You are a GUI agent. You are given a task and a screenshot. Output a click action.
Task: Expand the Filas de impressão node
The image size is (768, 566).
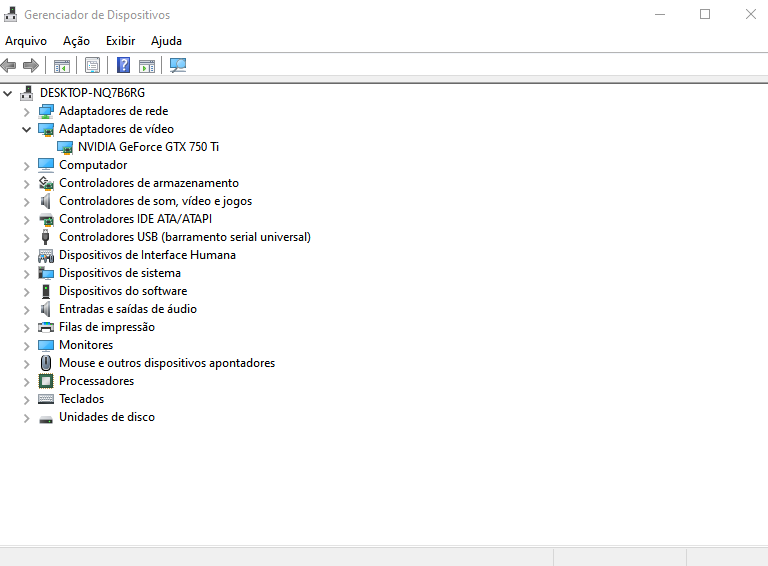coord(26,328)
